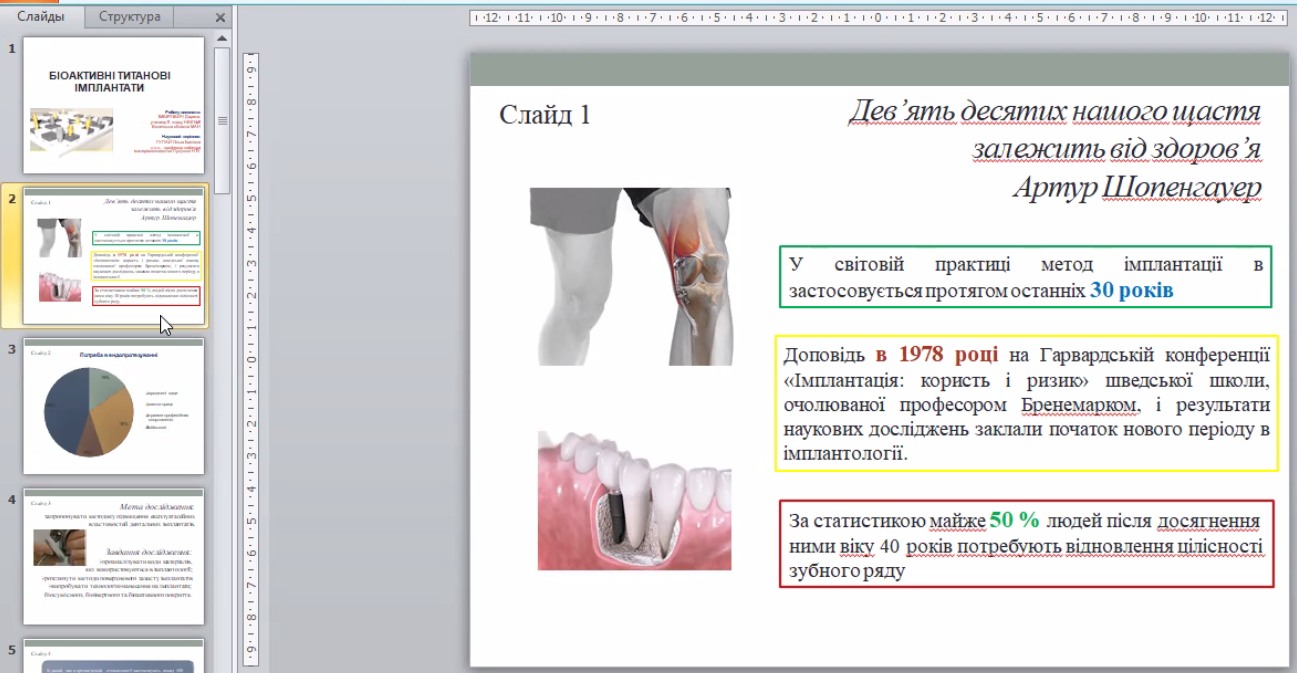
Task: Click the Шопенгауер quote title text
Action: tap(1054, 148)
